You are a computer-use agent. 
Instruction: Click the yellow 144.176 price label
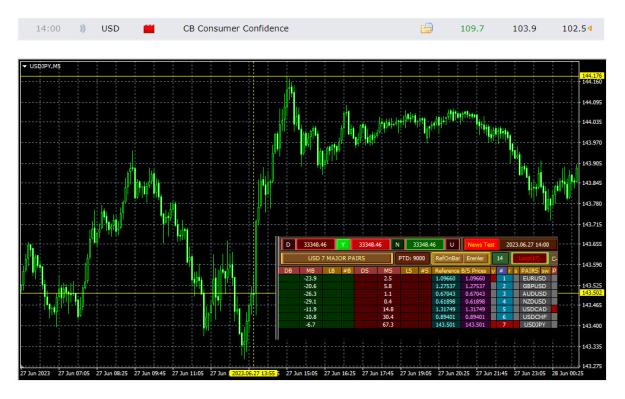click(x=592, y=76)
